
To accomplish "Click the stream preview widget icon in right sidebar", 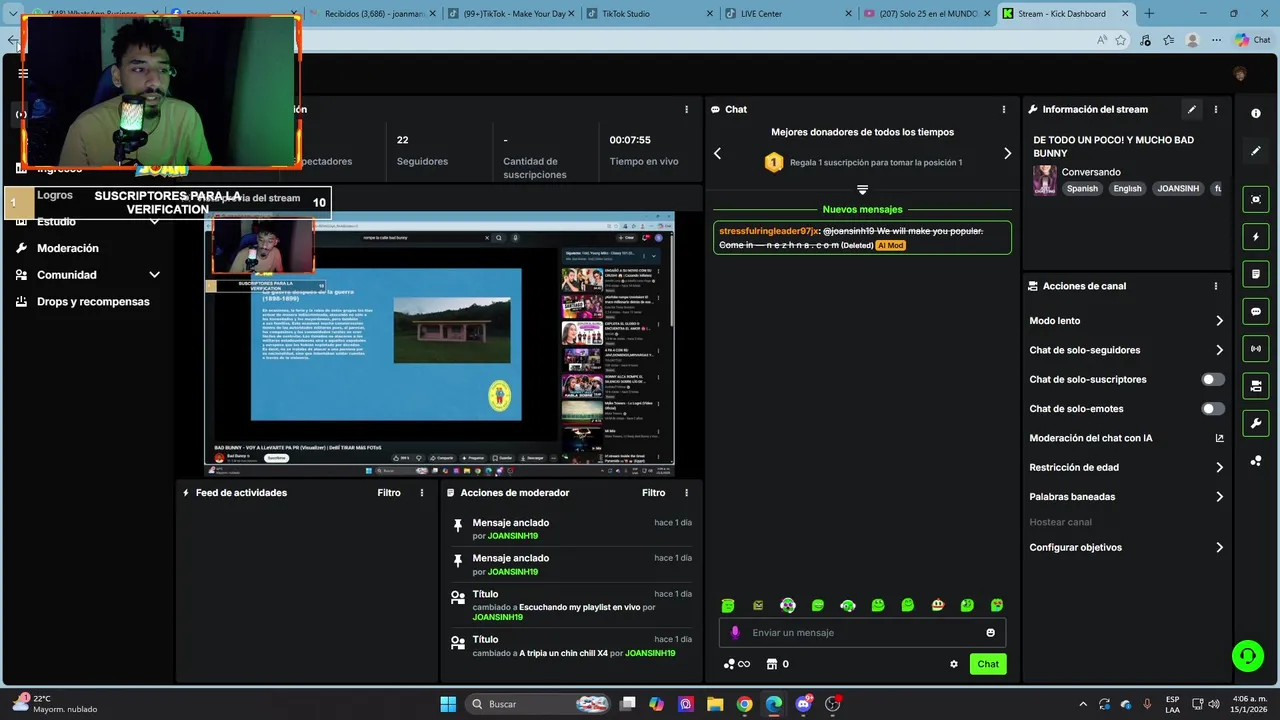I will pyautogui.click(x=1256, y=199).
